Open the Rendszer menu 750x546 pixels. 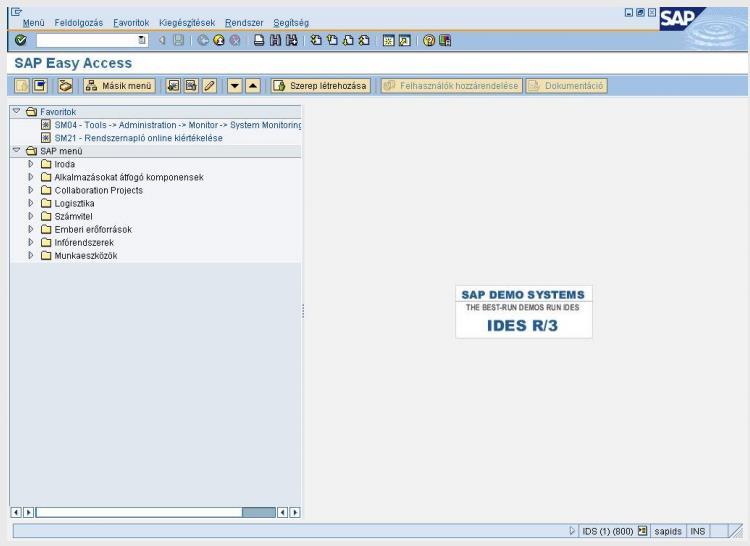[244, 23]
